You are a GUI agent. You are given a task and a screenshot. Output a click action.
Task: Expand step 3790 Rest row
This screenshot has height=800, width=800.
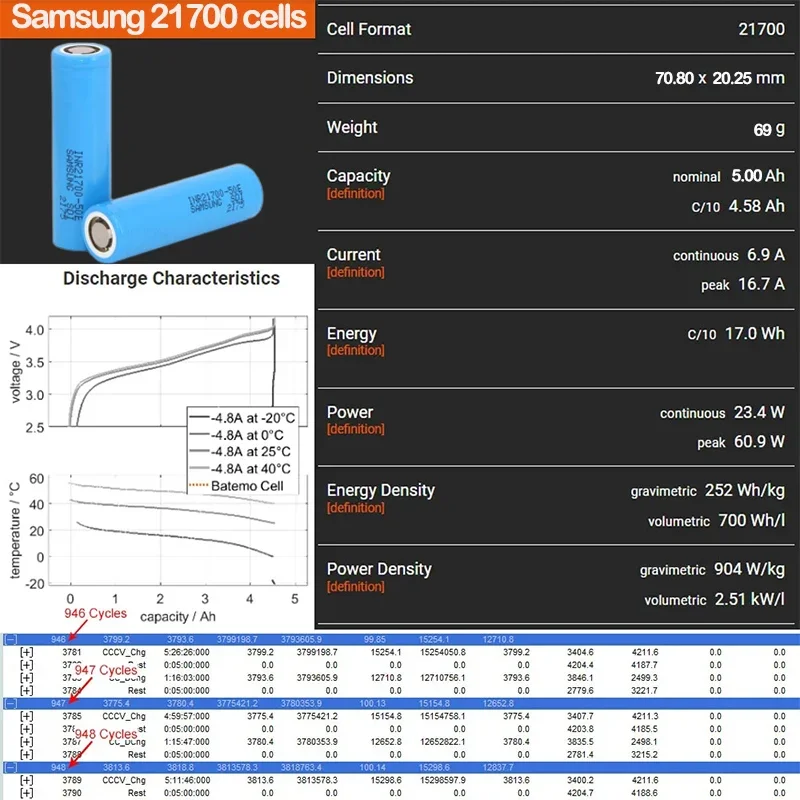[27, 793]
